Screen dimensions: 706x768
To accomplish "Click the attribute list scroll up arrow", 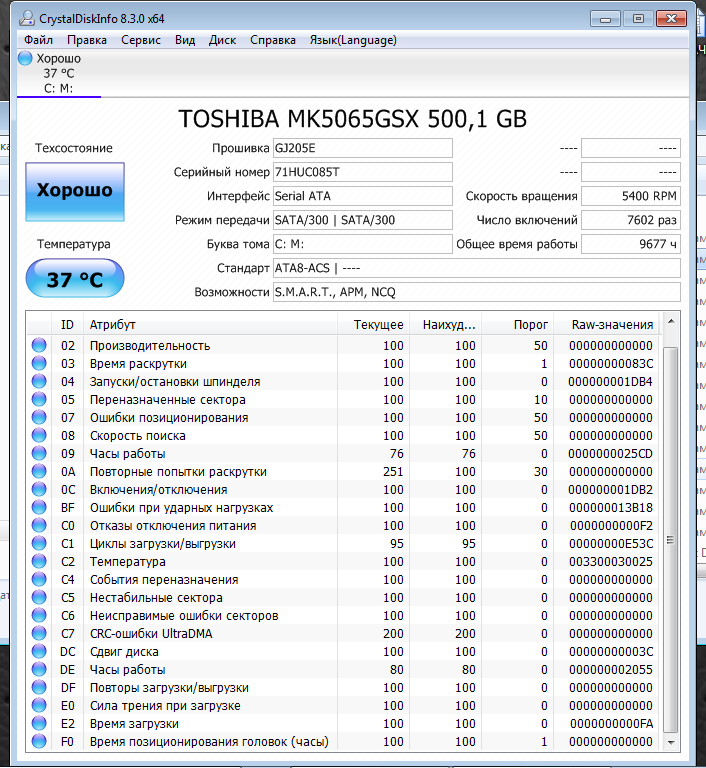I will pos(671,322).
